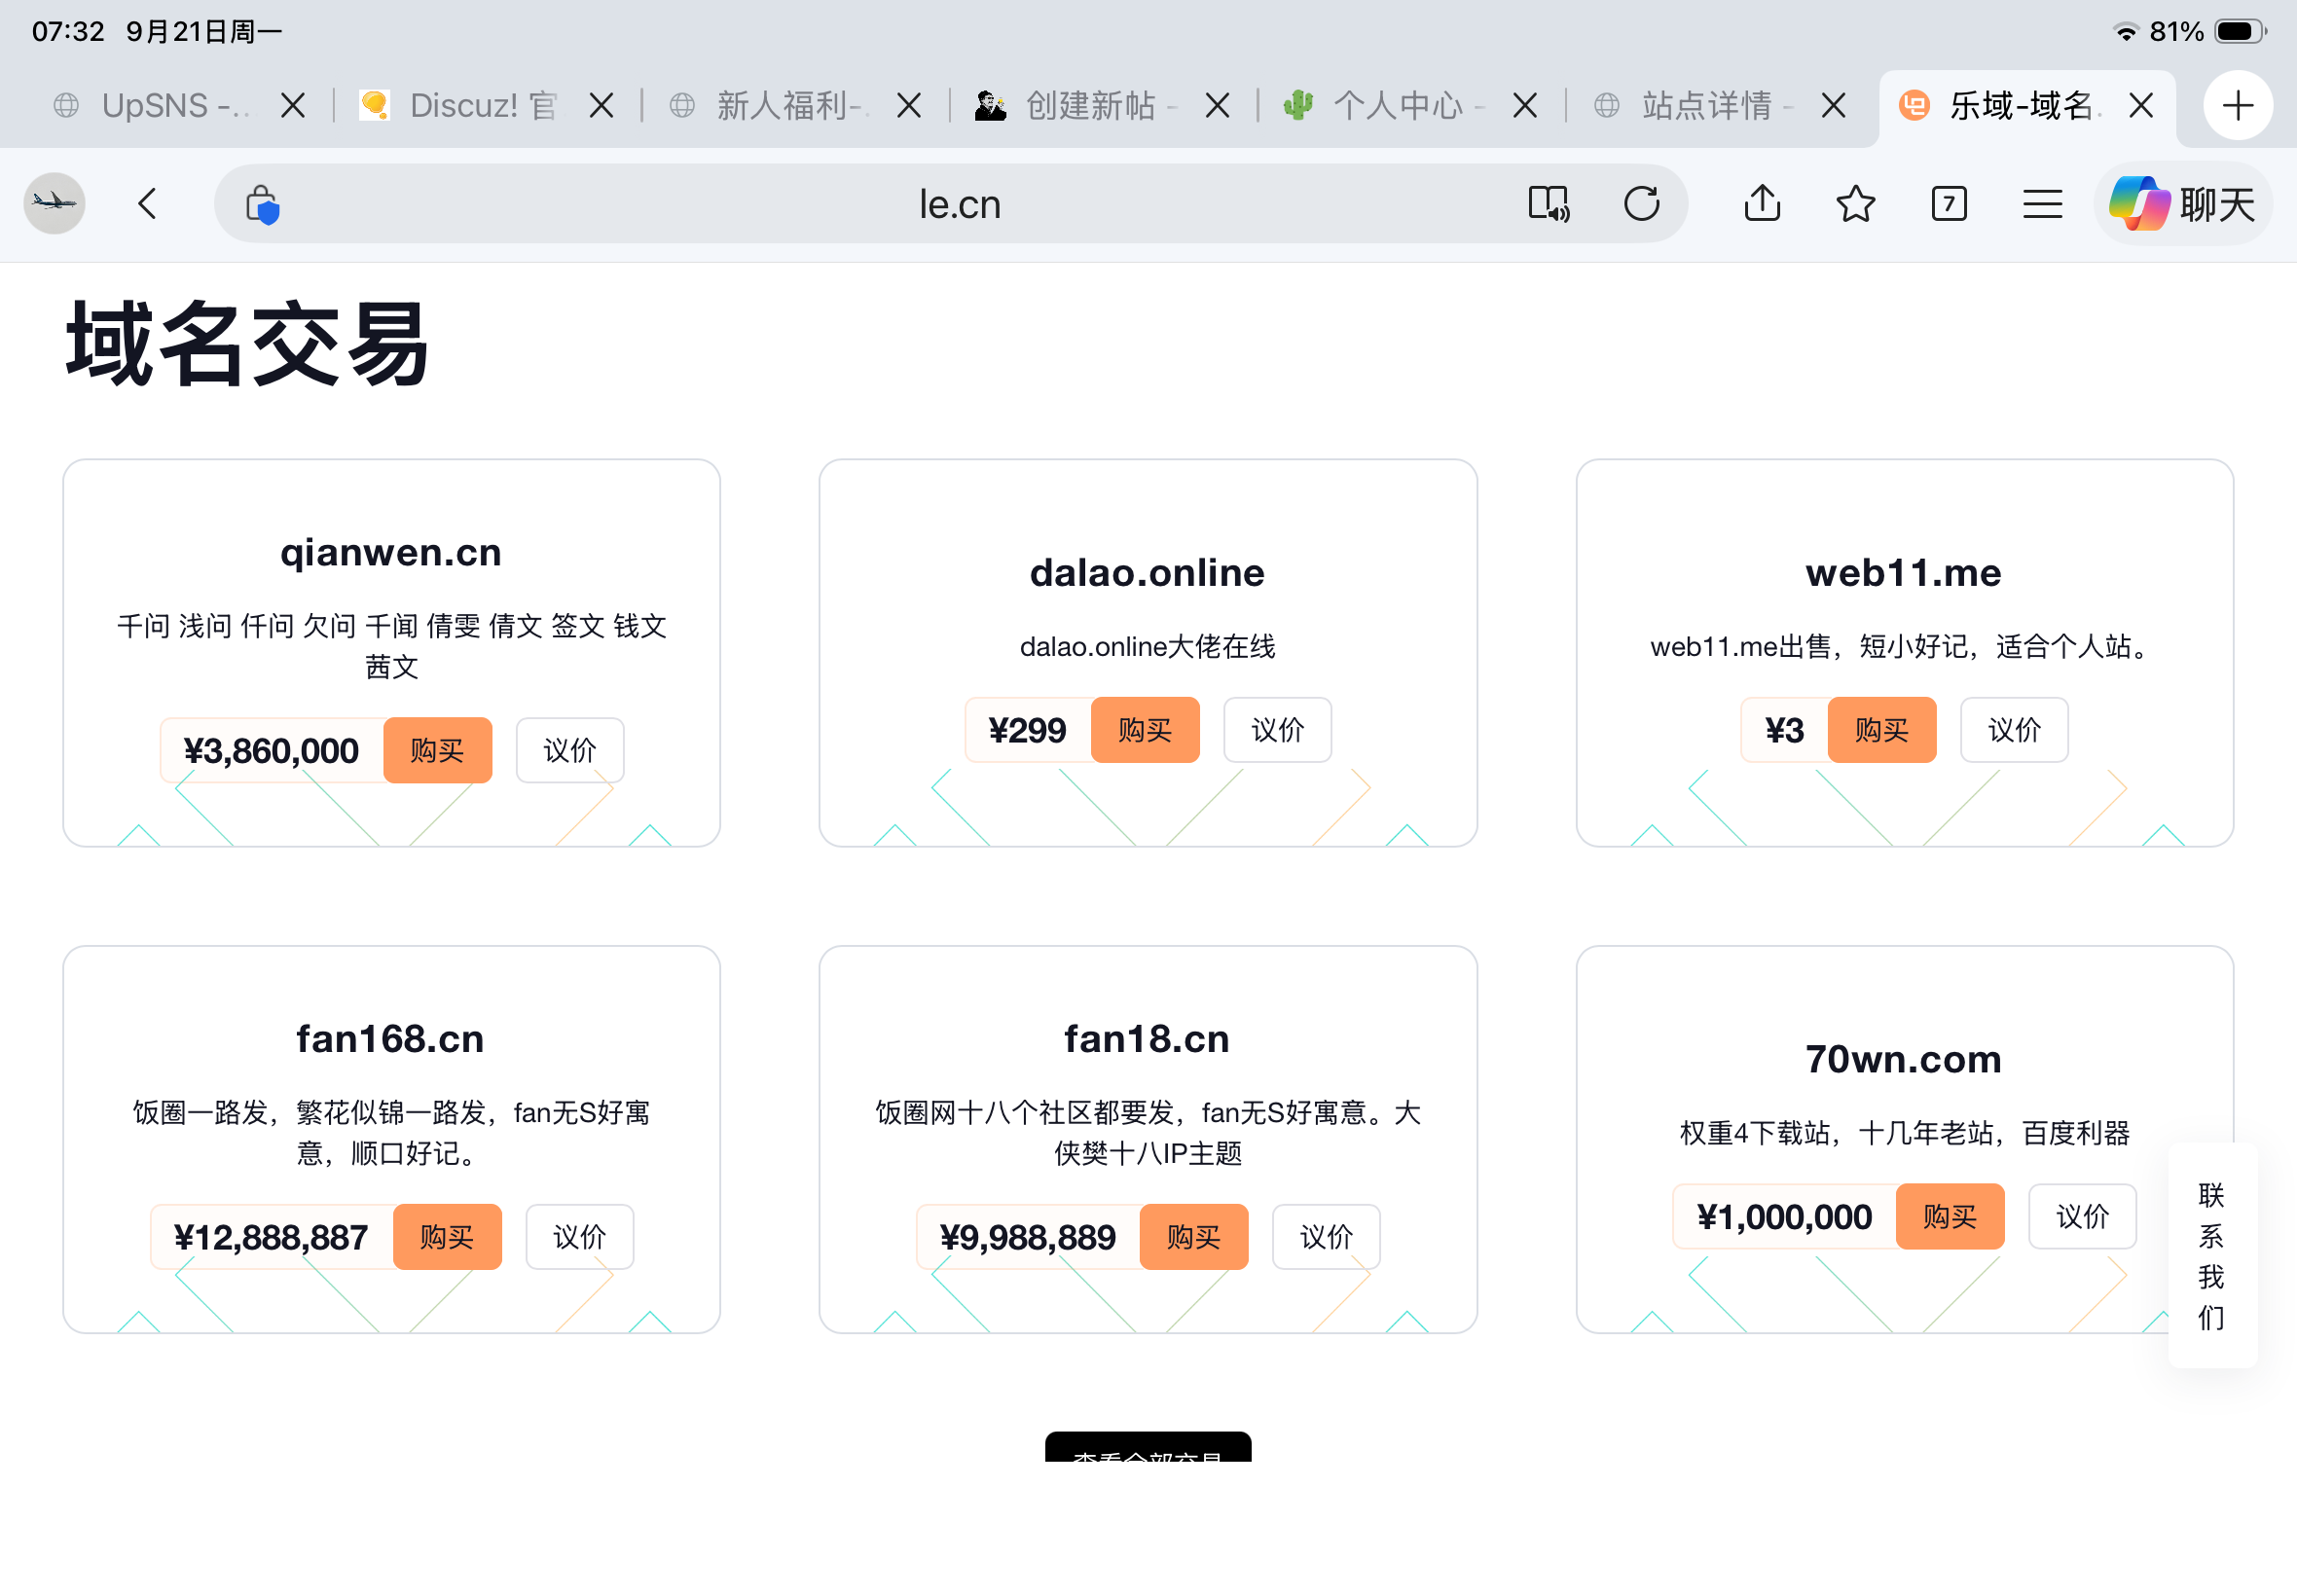
Task: Negotiate price for fan18.cn
Action: click(x=1326, y=1237)
